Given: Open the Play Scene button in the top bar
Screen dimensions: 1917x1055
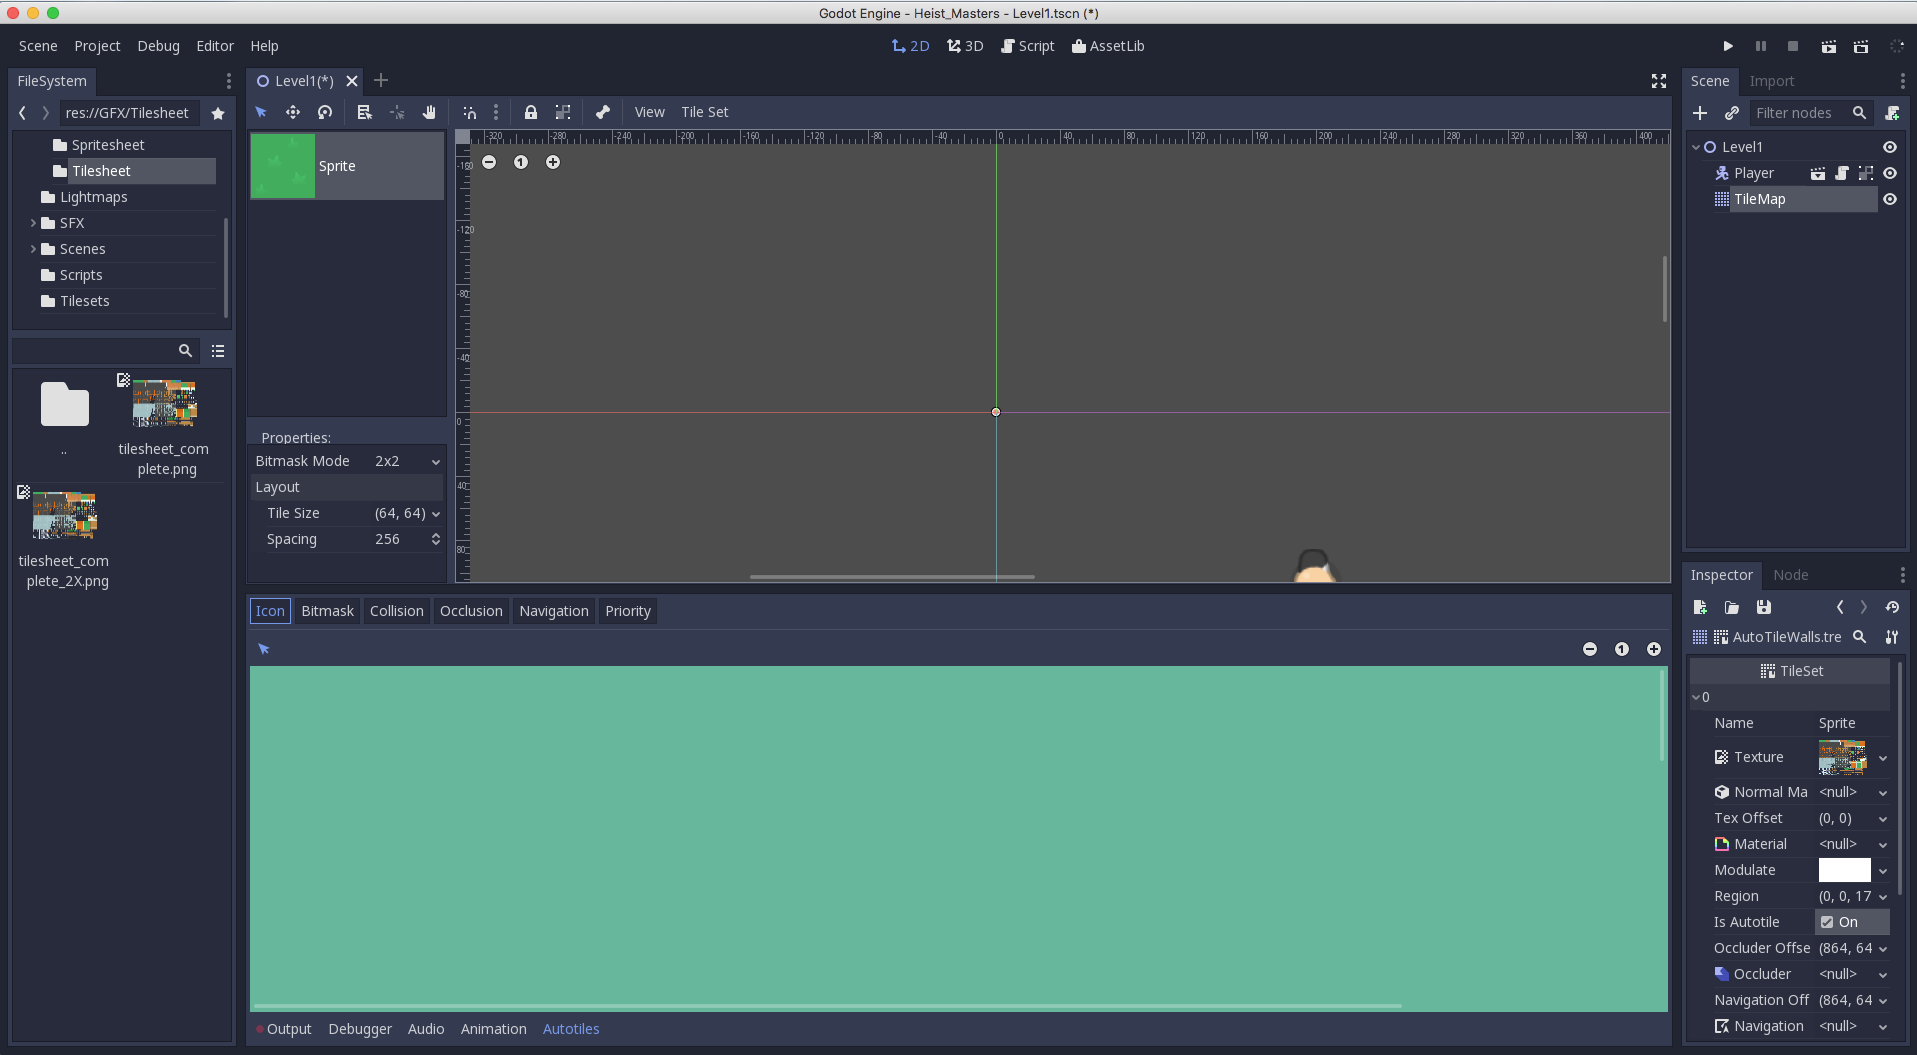Looking at the screenshot, I should tap(1828, 46).
